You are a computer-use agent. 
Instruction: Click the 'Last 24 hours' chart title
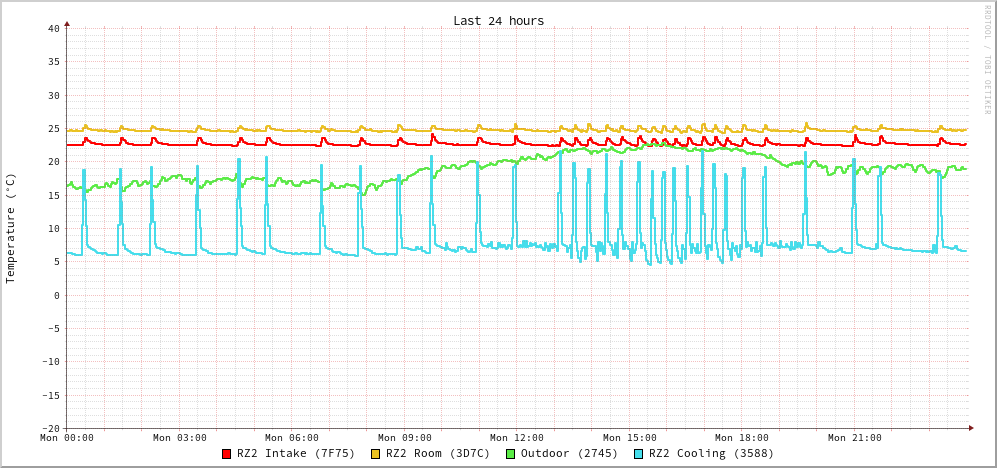pyautogui.click(x=498, y=20)
